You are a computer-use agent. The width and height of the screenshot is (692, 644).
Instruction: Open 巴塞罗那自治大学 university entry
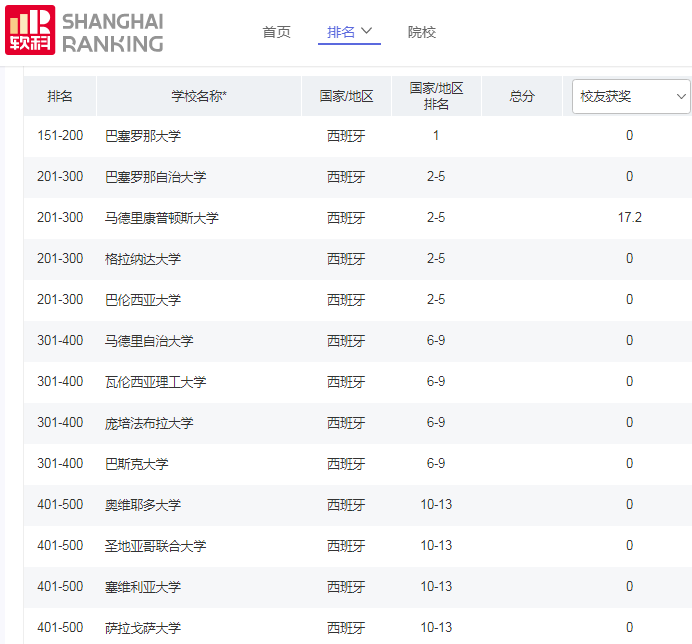[x=155, y=177]
